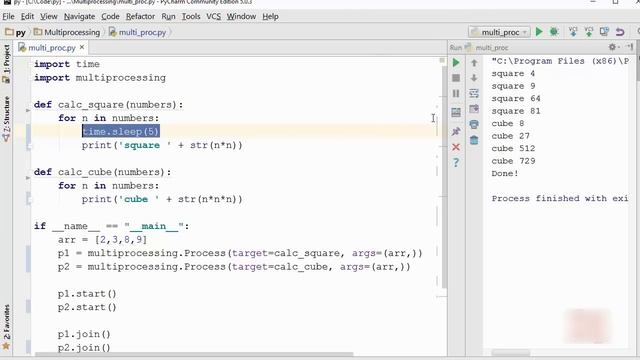Viewport: 640px width, 360px height.
Task: Hide the Run tool window
Action: (630, 47)
